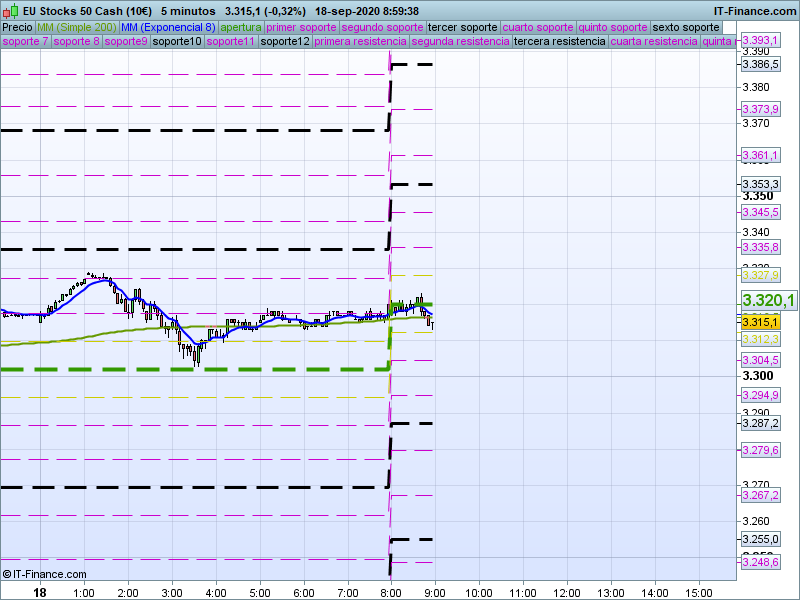
Task: Click the yellow 3.315,1 current price tag
Action: click(760, 322)
